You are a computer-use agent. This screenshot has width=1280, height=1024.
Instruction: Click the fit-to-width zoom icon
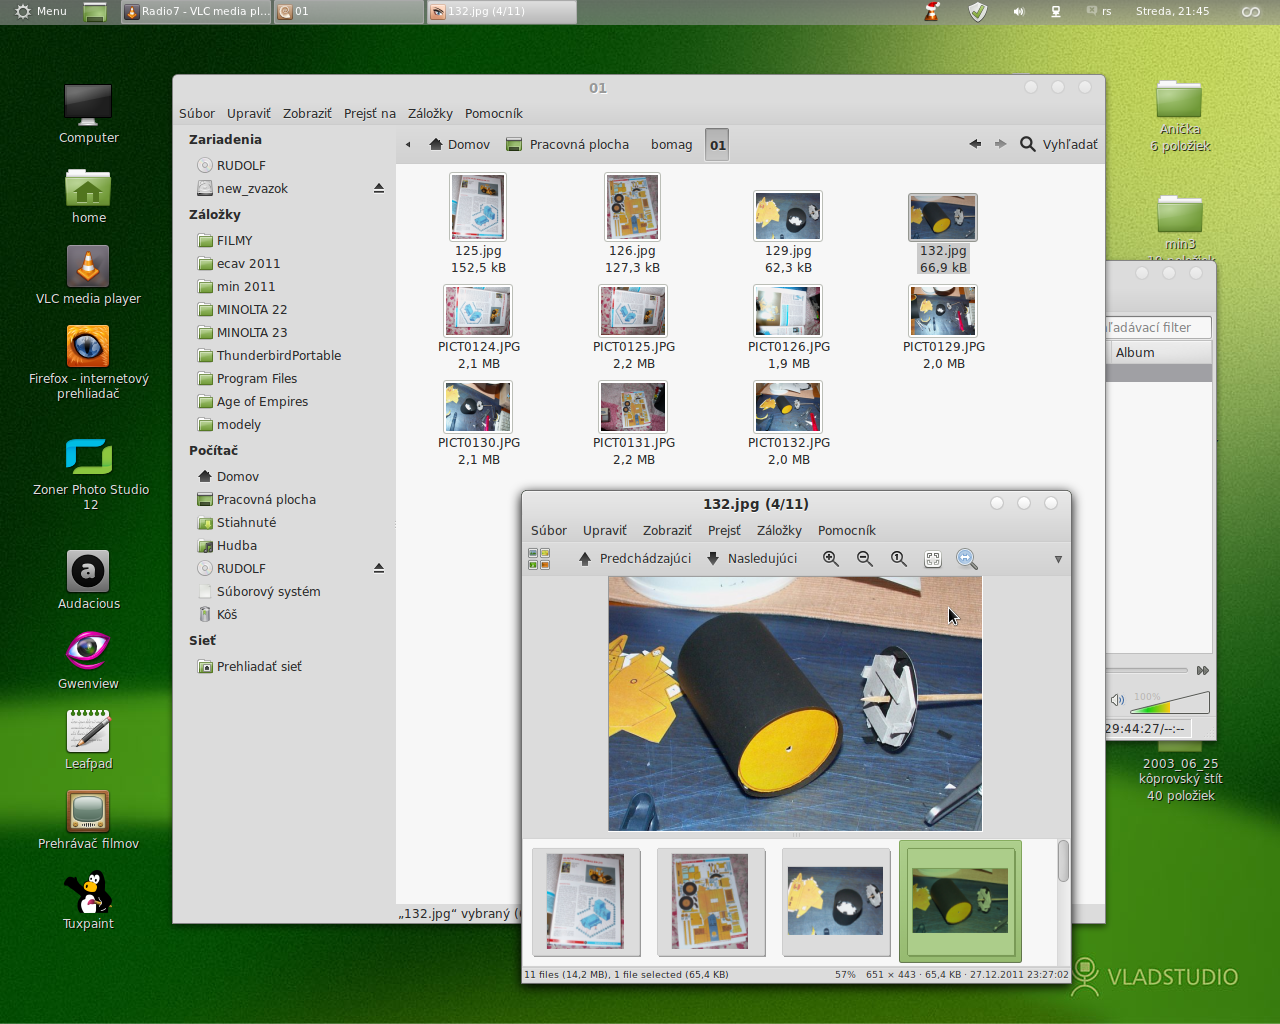click(966, 559)
